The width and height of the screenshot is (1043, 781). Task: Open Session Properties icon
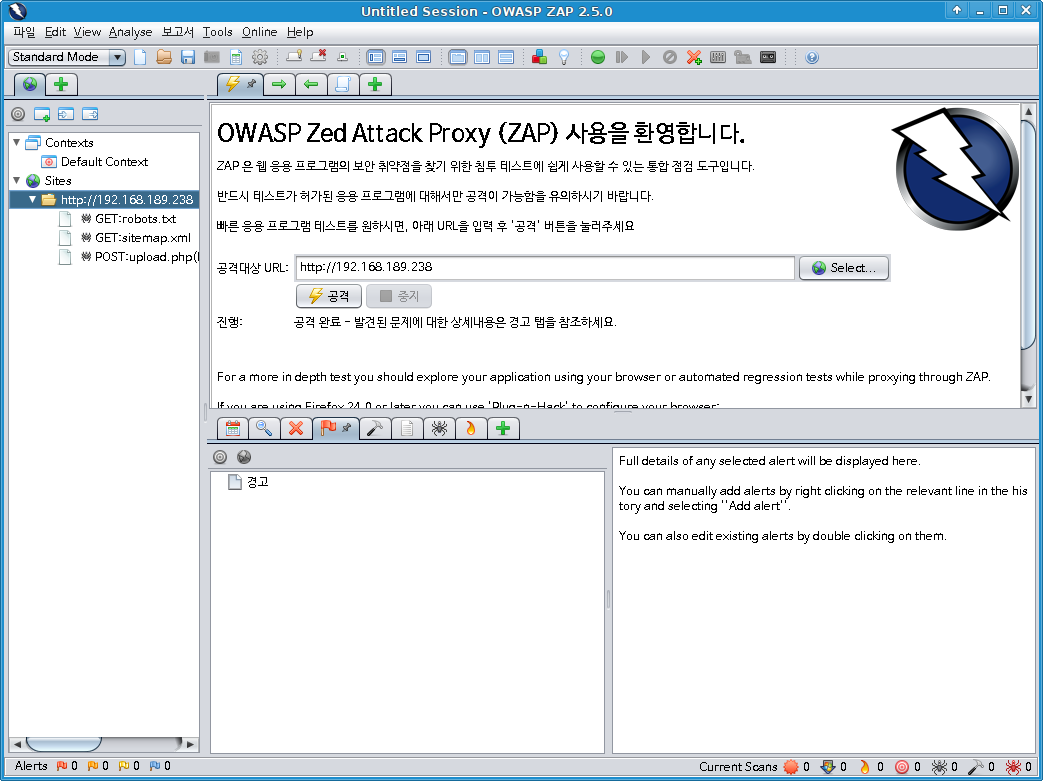[x=235, y=57]
